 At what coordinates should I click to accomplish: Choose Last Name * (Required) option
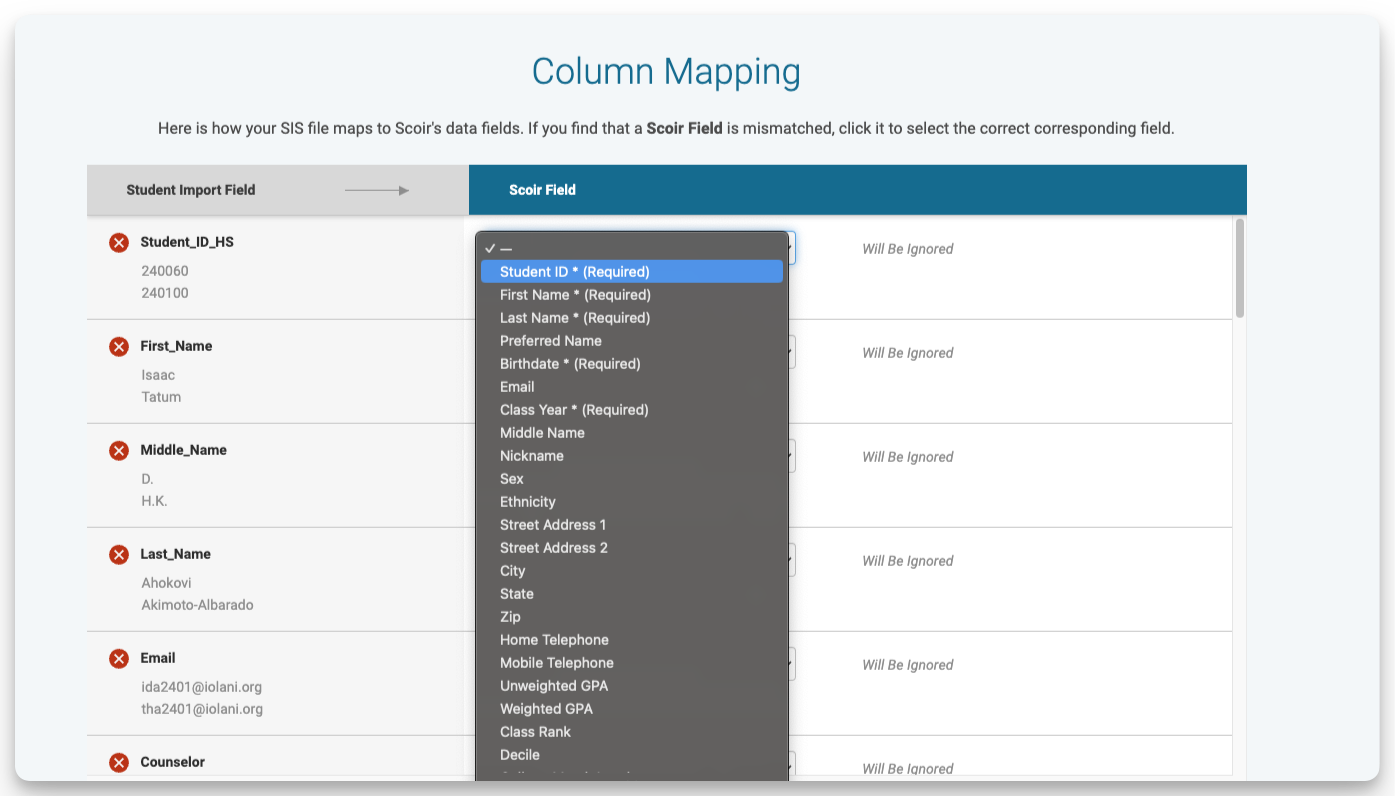(x=632, y=317)
